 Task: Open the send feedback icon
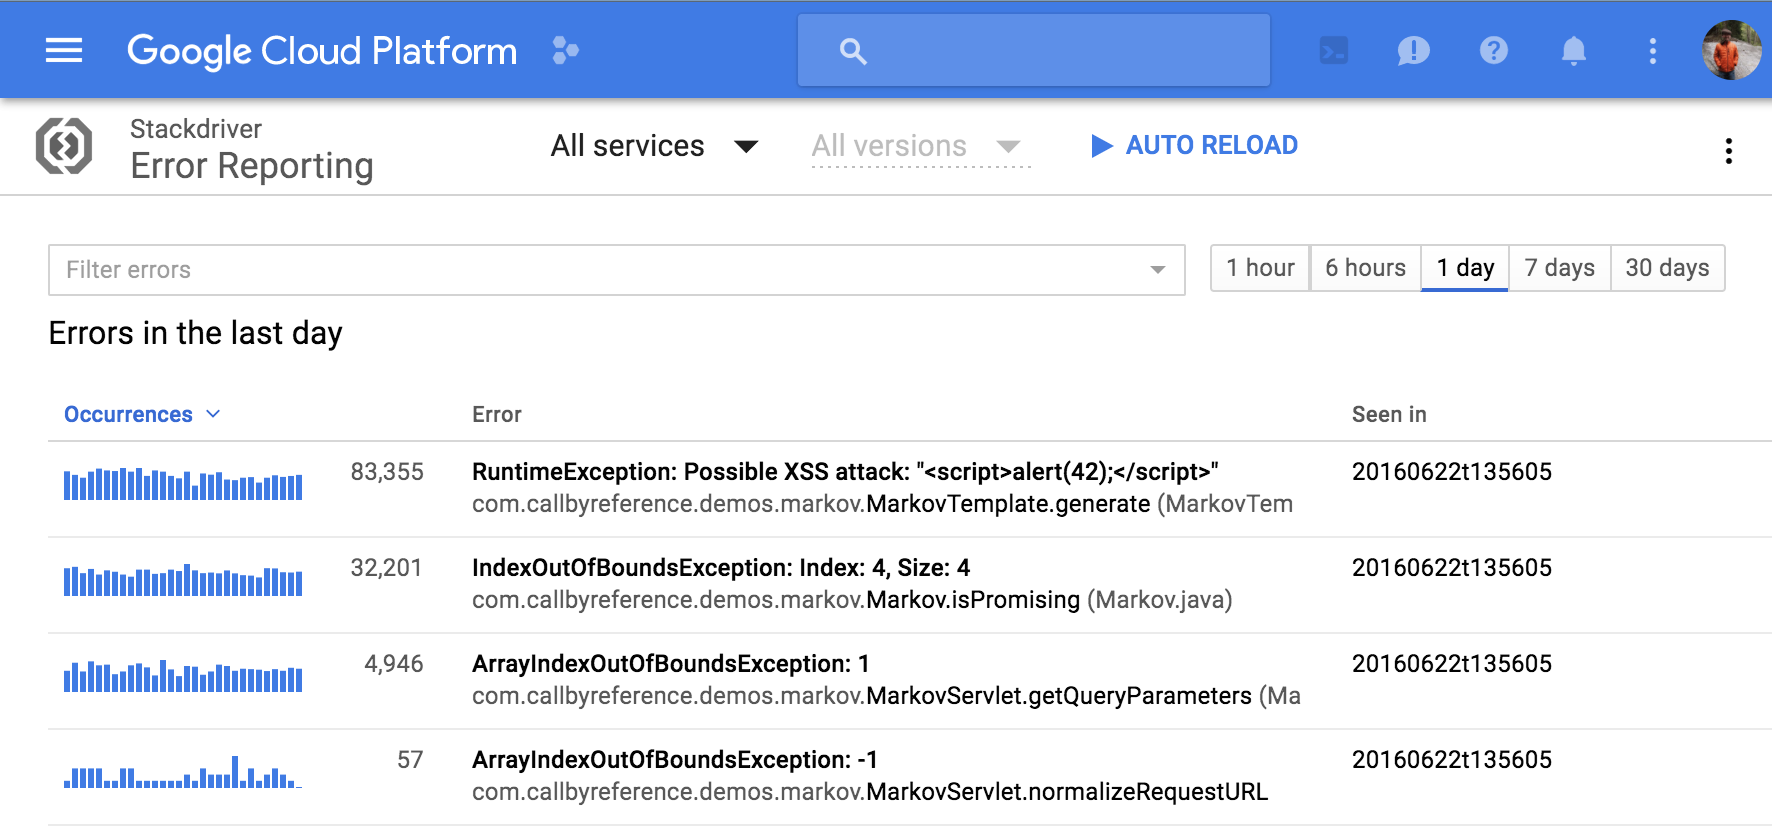(1413, 50)
